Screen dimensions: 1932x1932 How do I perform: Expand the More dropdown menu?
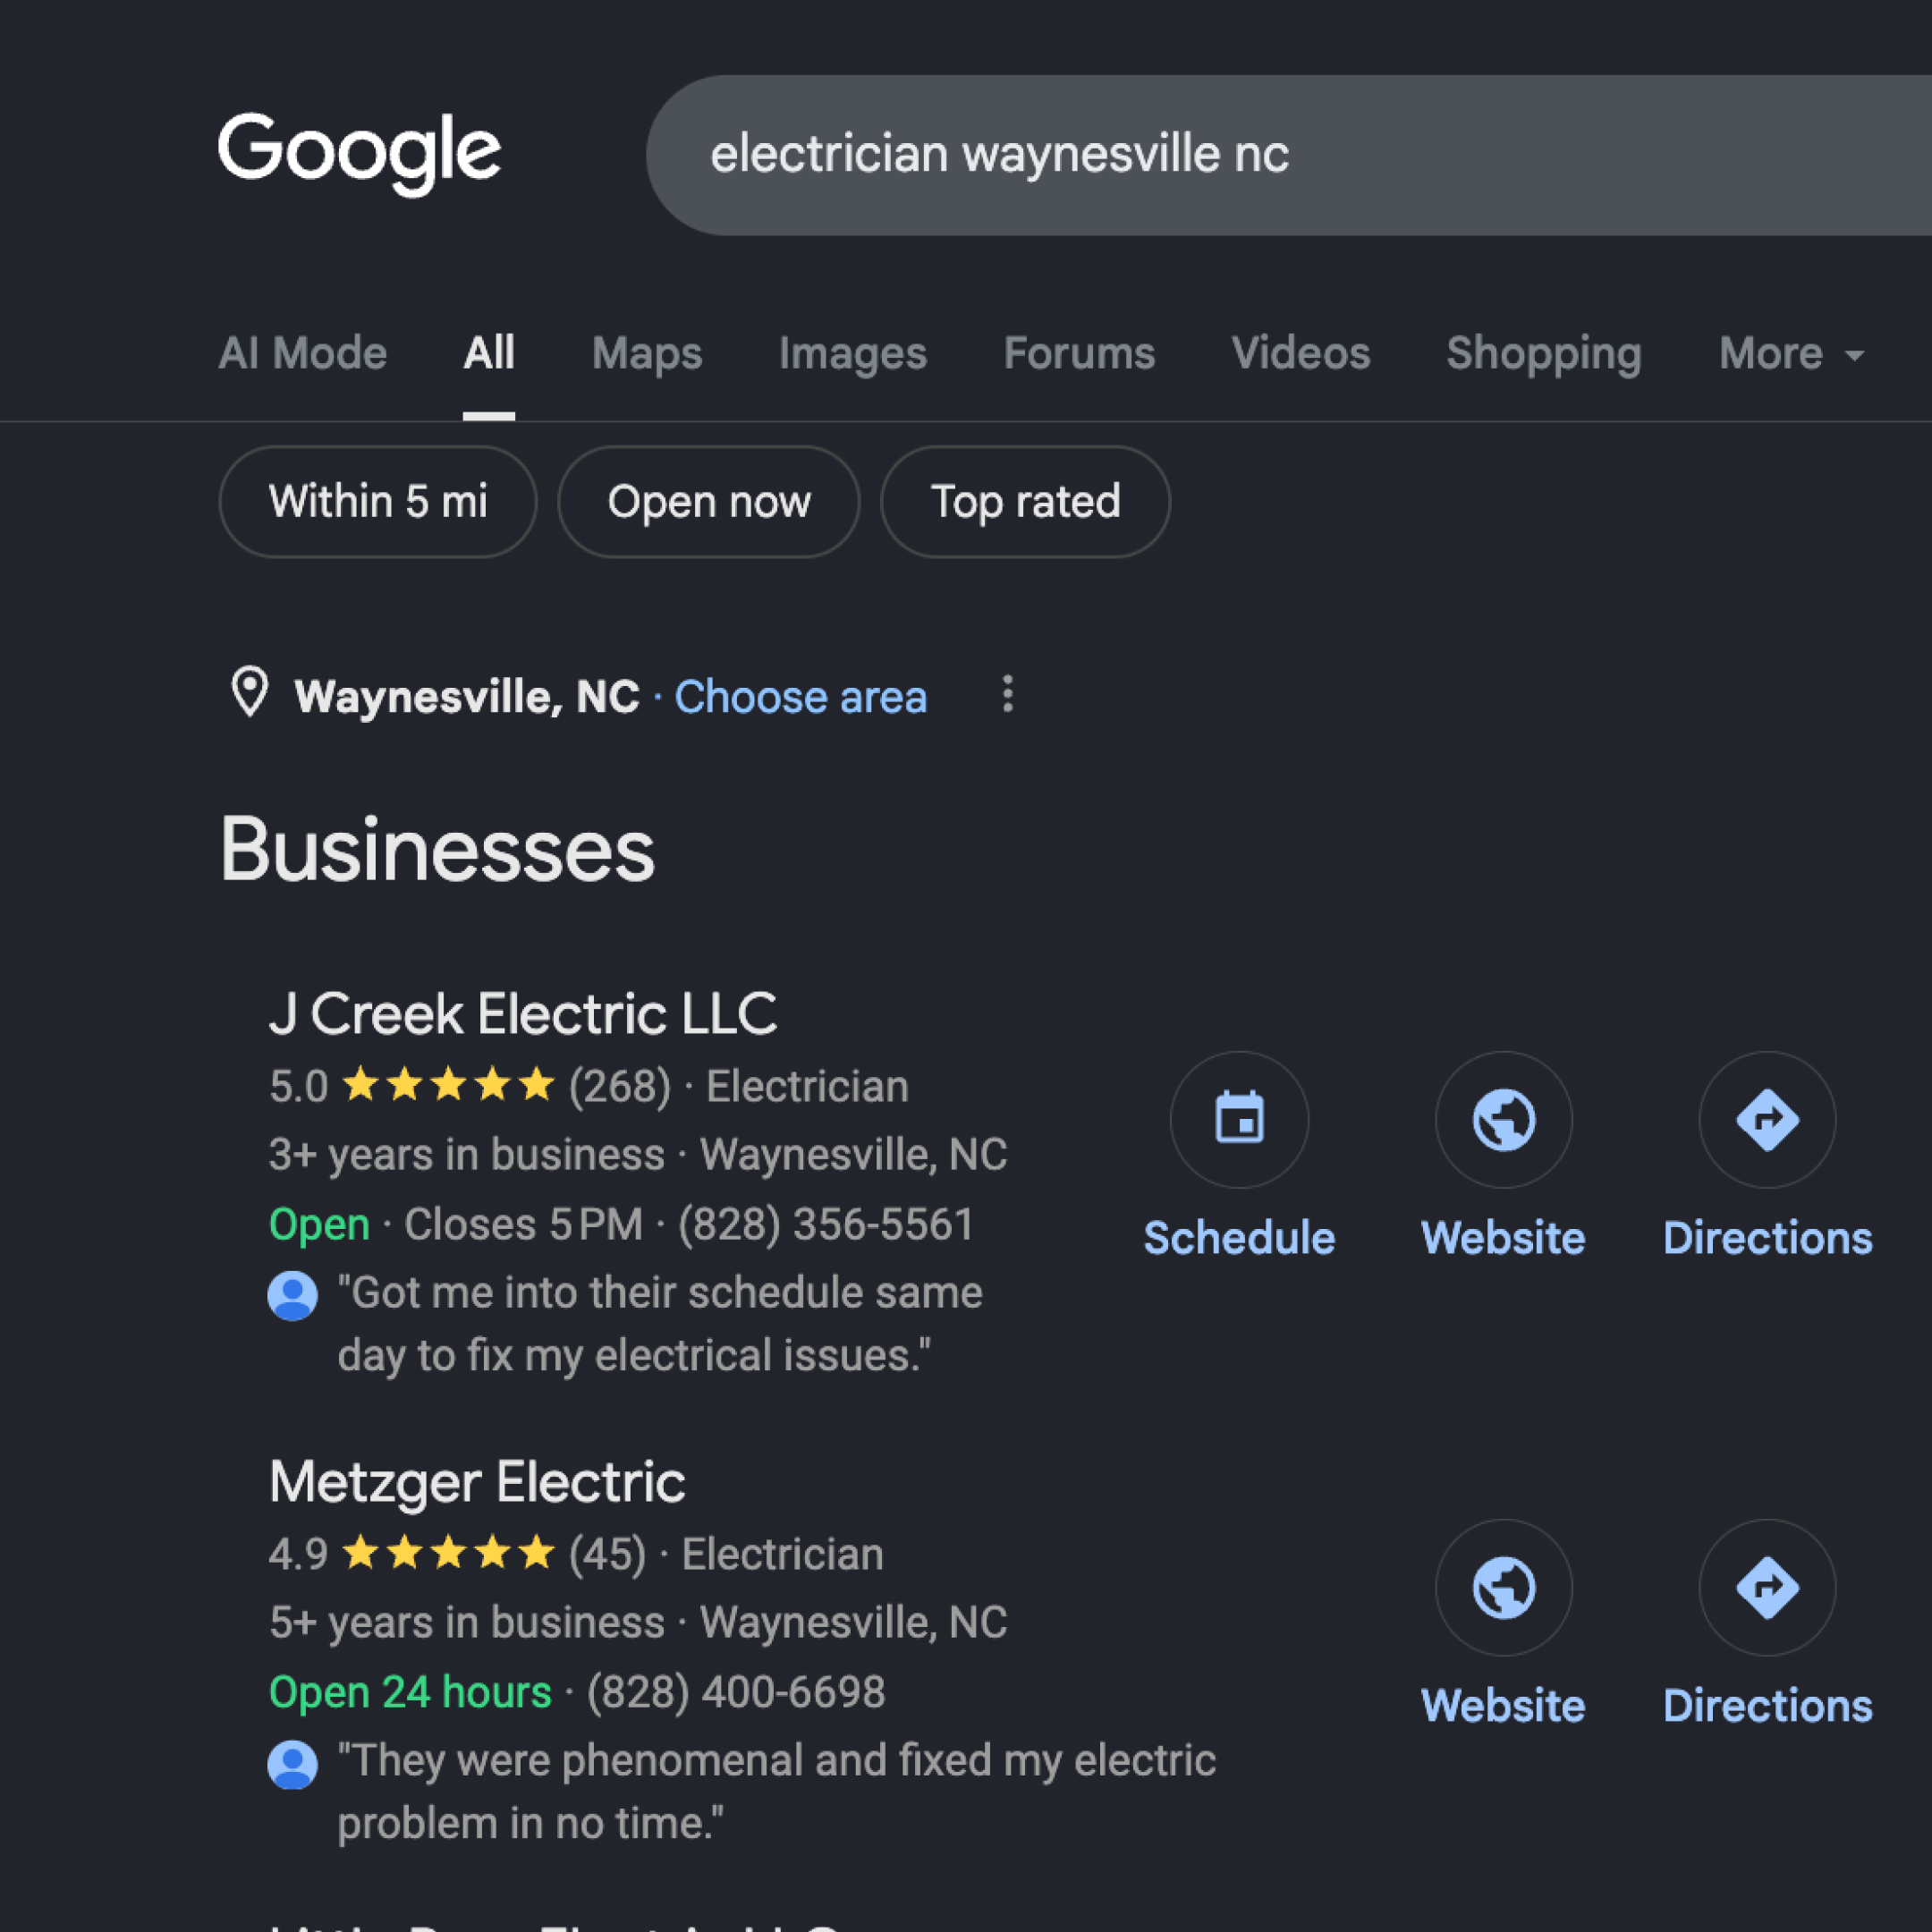point(1791,353)
